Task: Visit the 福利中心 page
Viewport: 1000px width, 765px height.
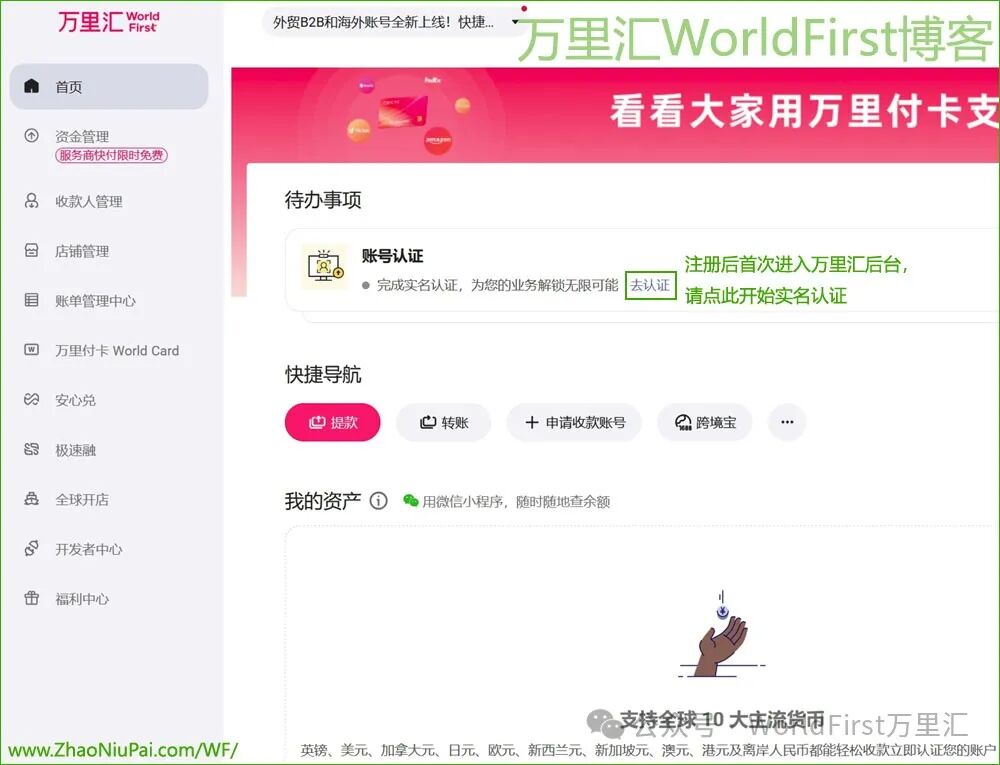Action: pyautogui.click(x=81, y=599)
